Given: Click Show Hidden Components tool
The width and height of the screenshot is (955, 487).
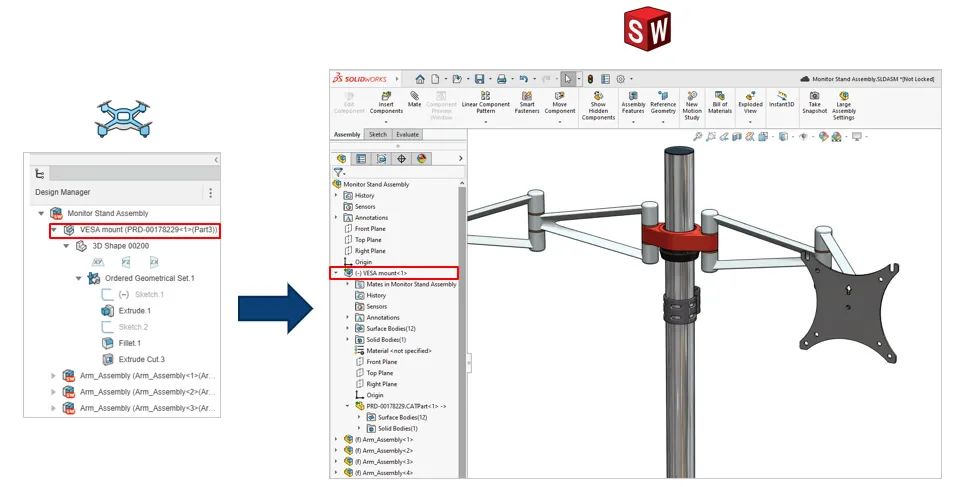Looking at the screenshot, I should click(598, 105).
